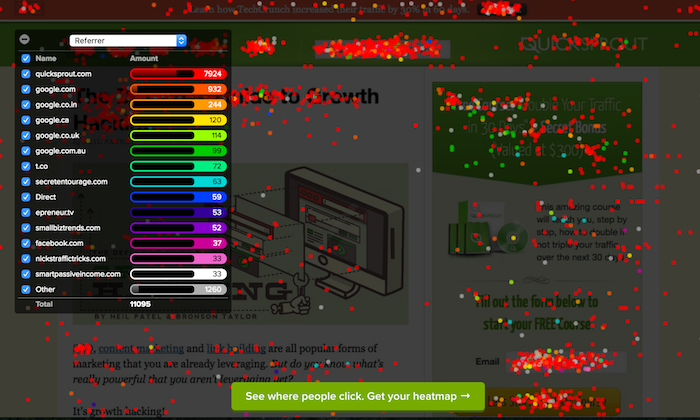Click the course box and CD image
This screenshot has width=700, height=420.
pos(488,229)
